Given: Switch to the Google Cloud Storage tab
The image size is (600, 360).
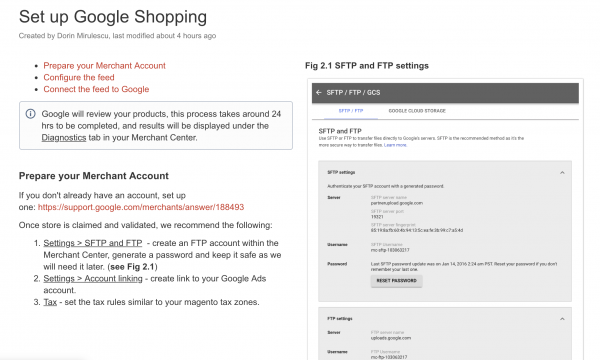Looking at the screenshot, I should coord(417,111).
